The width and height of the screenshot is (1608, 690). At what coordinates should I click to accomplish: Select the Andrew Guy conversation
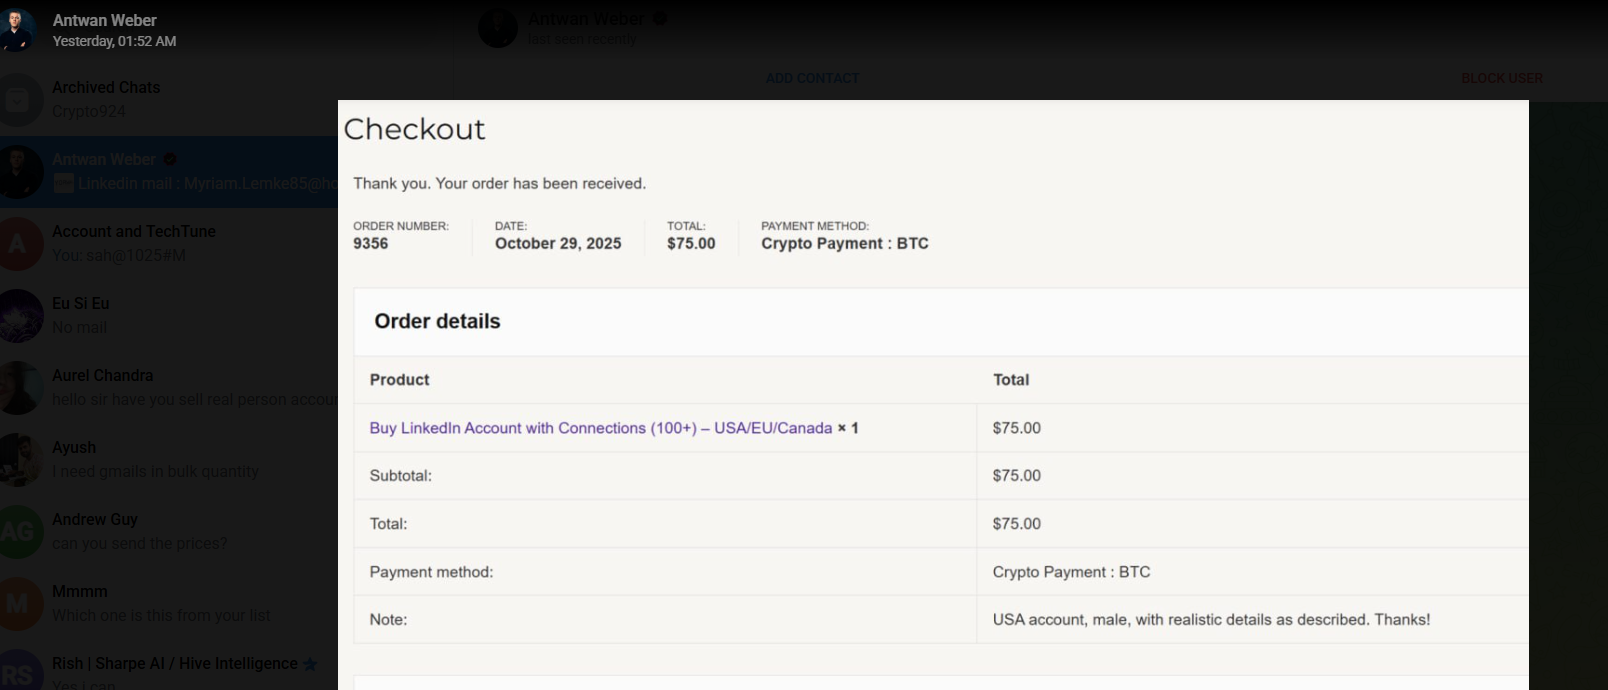click(169, 532)
